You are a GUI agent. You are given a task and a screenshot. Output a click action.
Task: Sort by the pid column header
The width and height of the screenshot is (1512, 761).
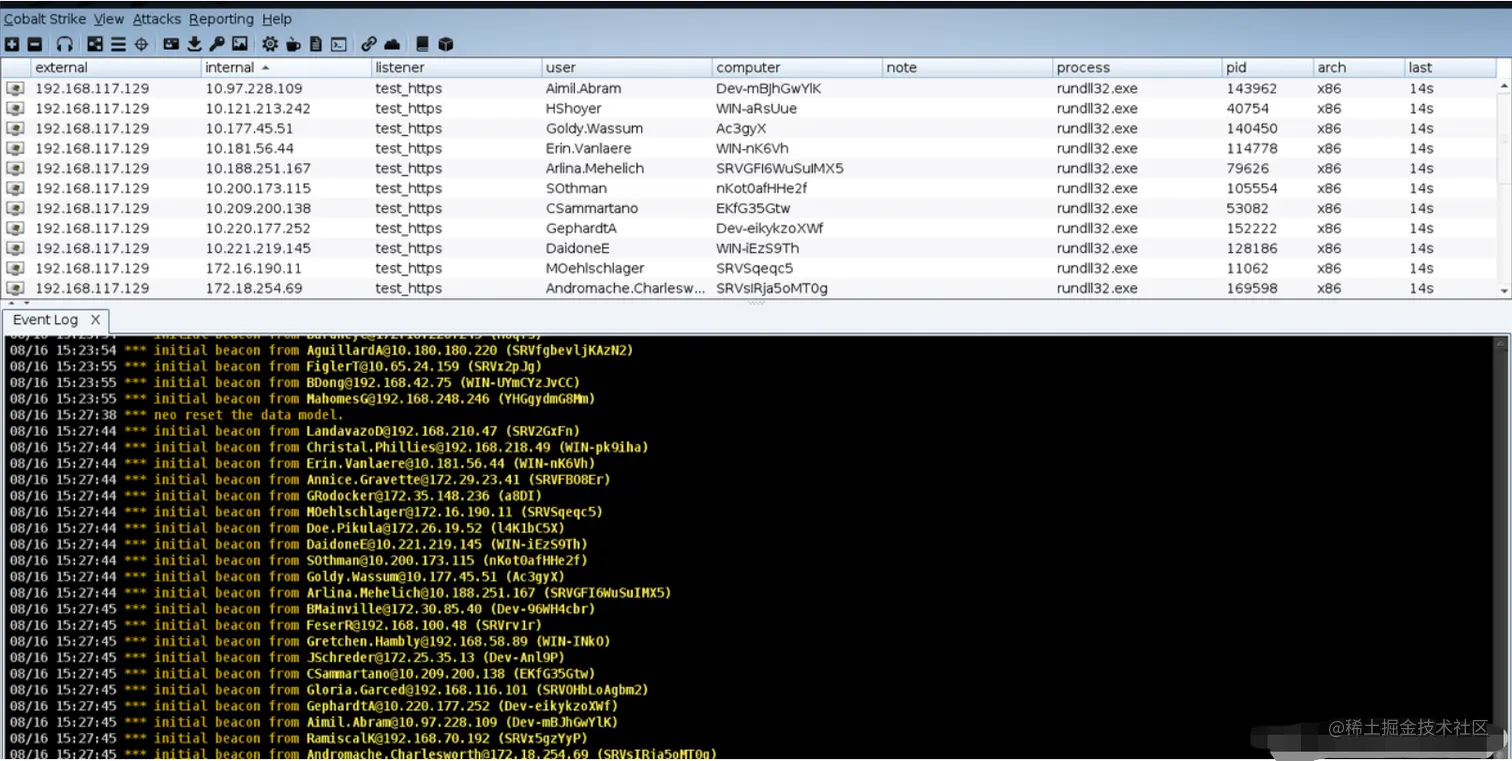(x=1268, y=68)
